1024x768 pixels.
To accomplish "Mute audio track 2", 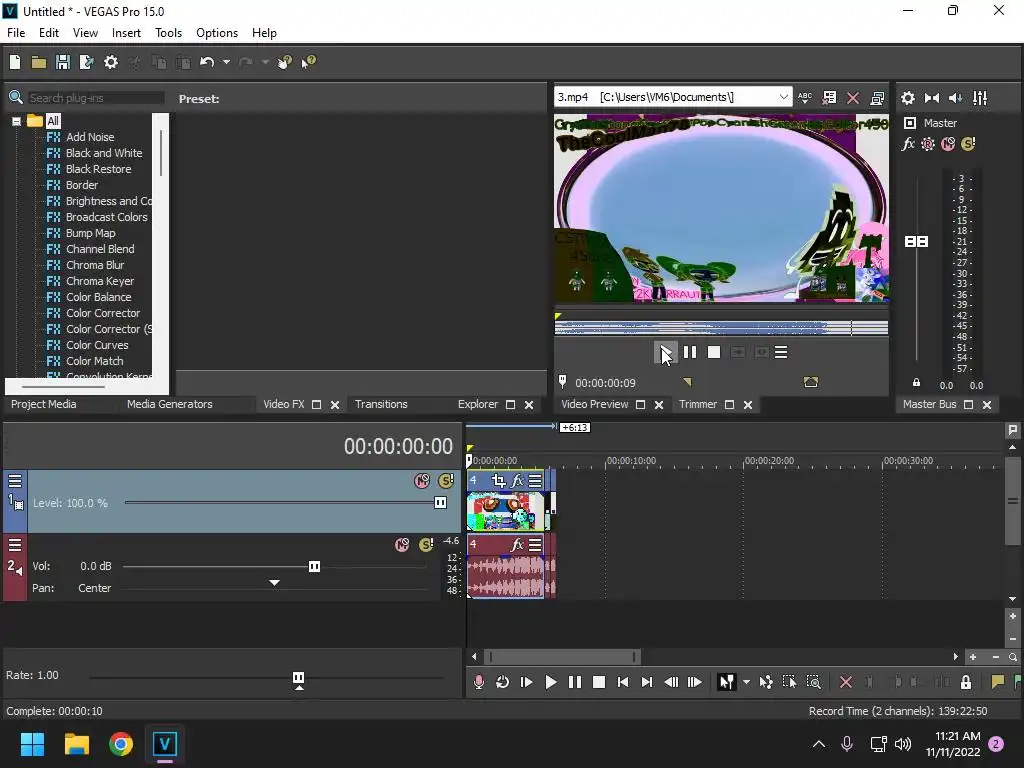I will click(402, 545).
